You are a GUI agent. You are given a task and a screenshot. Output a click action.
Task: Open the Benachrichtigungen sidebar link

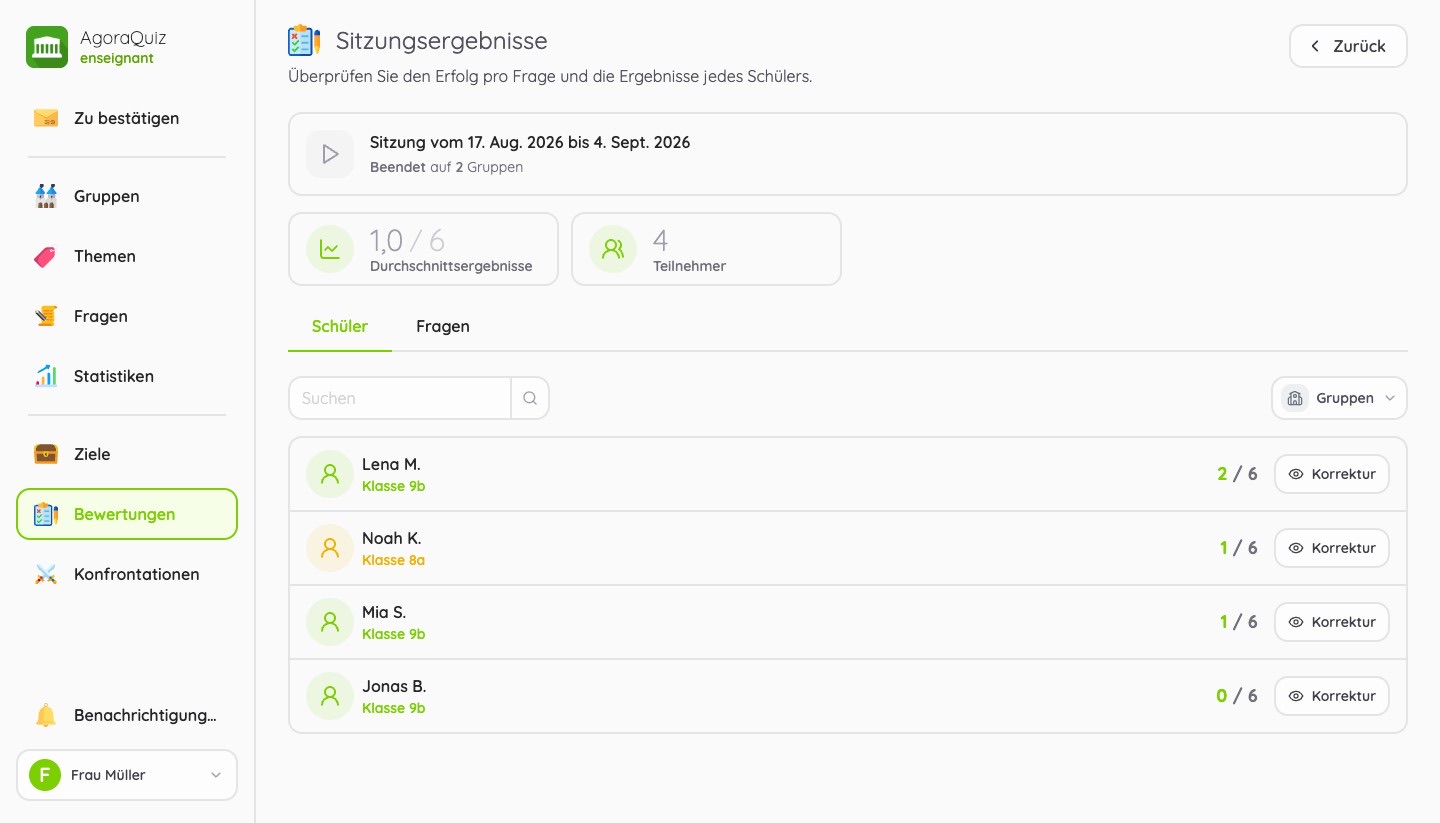tap(127, 715)
